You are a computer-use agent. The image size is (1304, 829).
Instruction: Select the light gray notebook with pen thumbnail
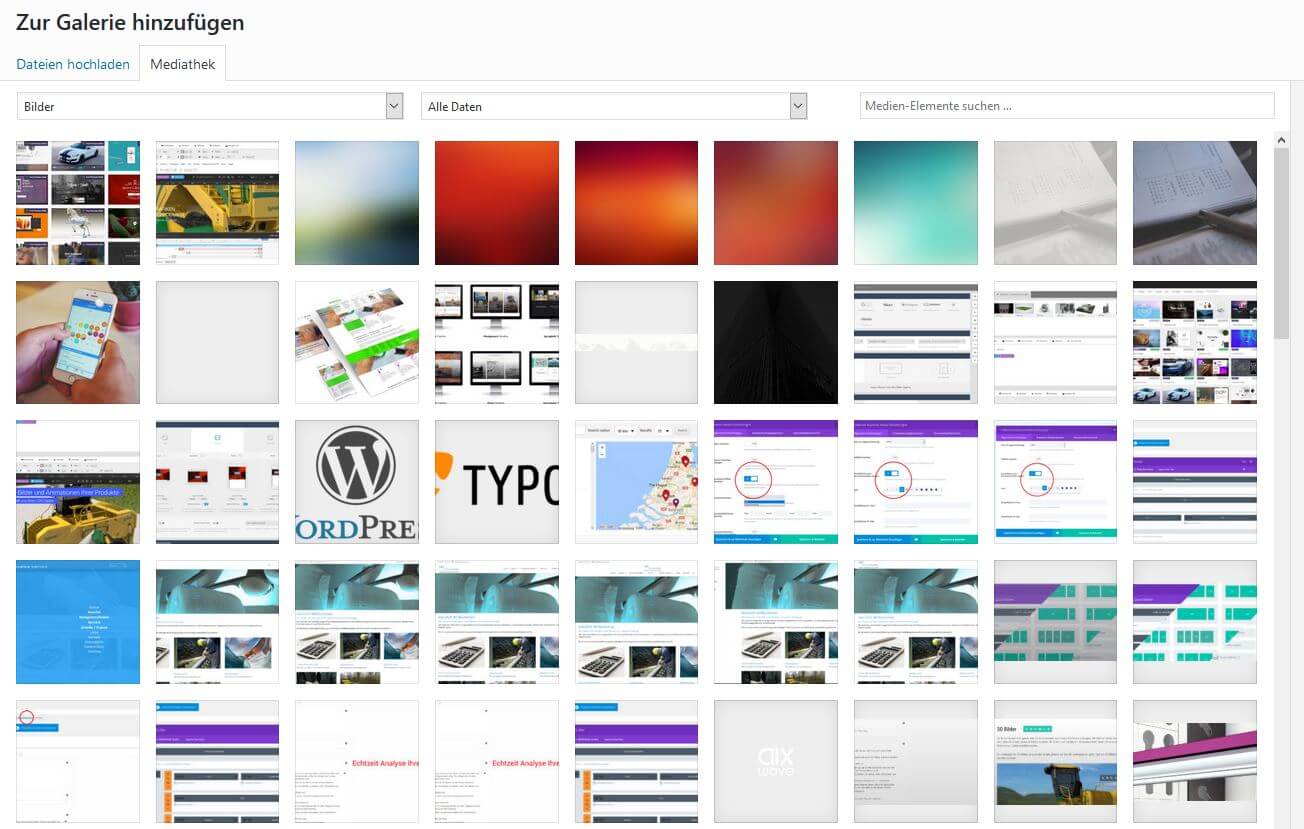coord(1056,203)
